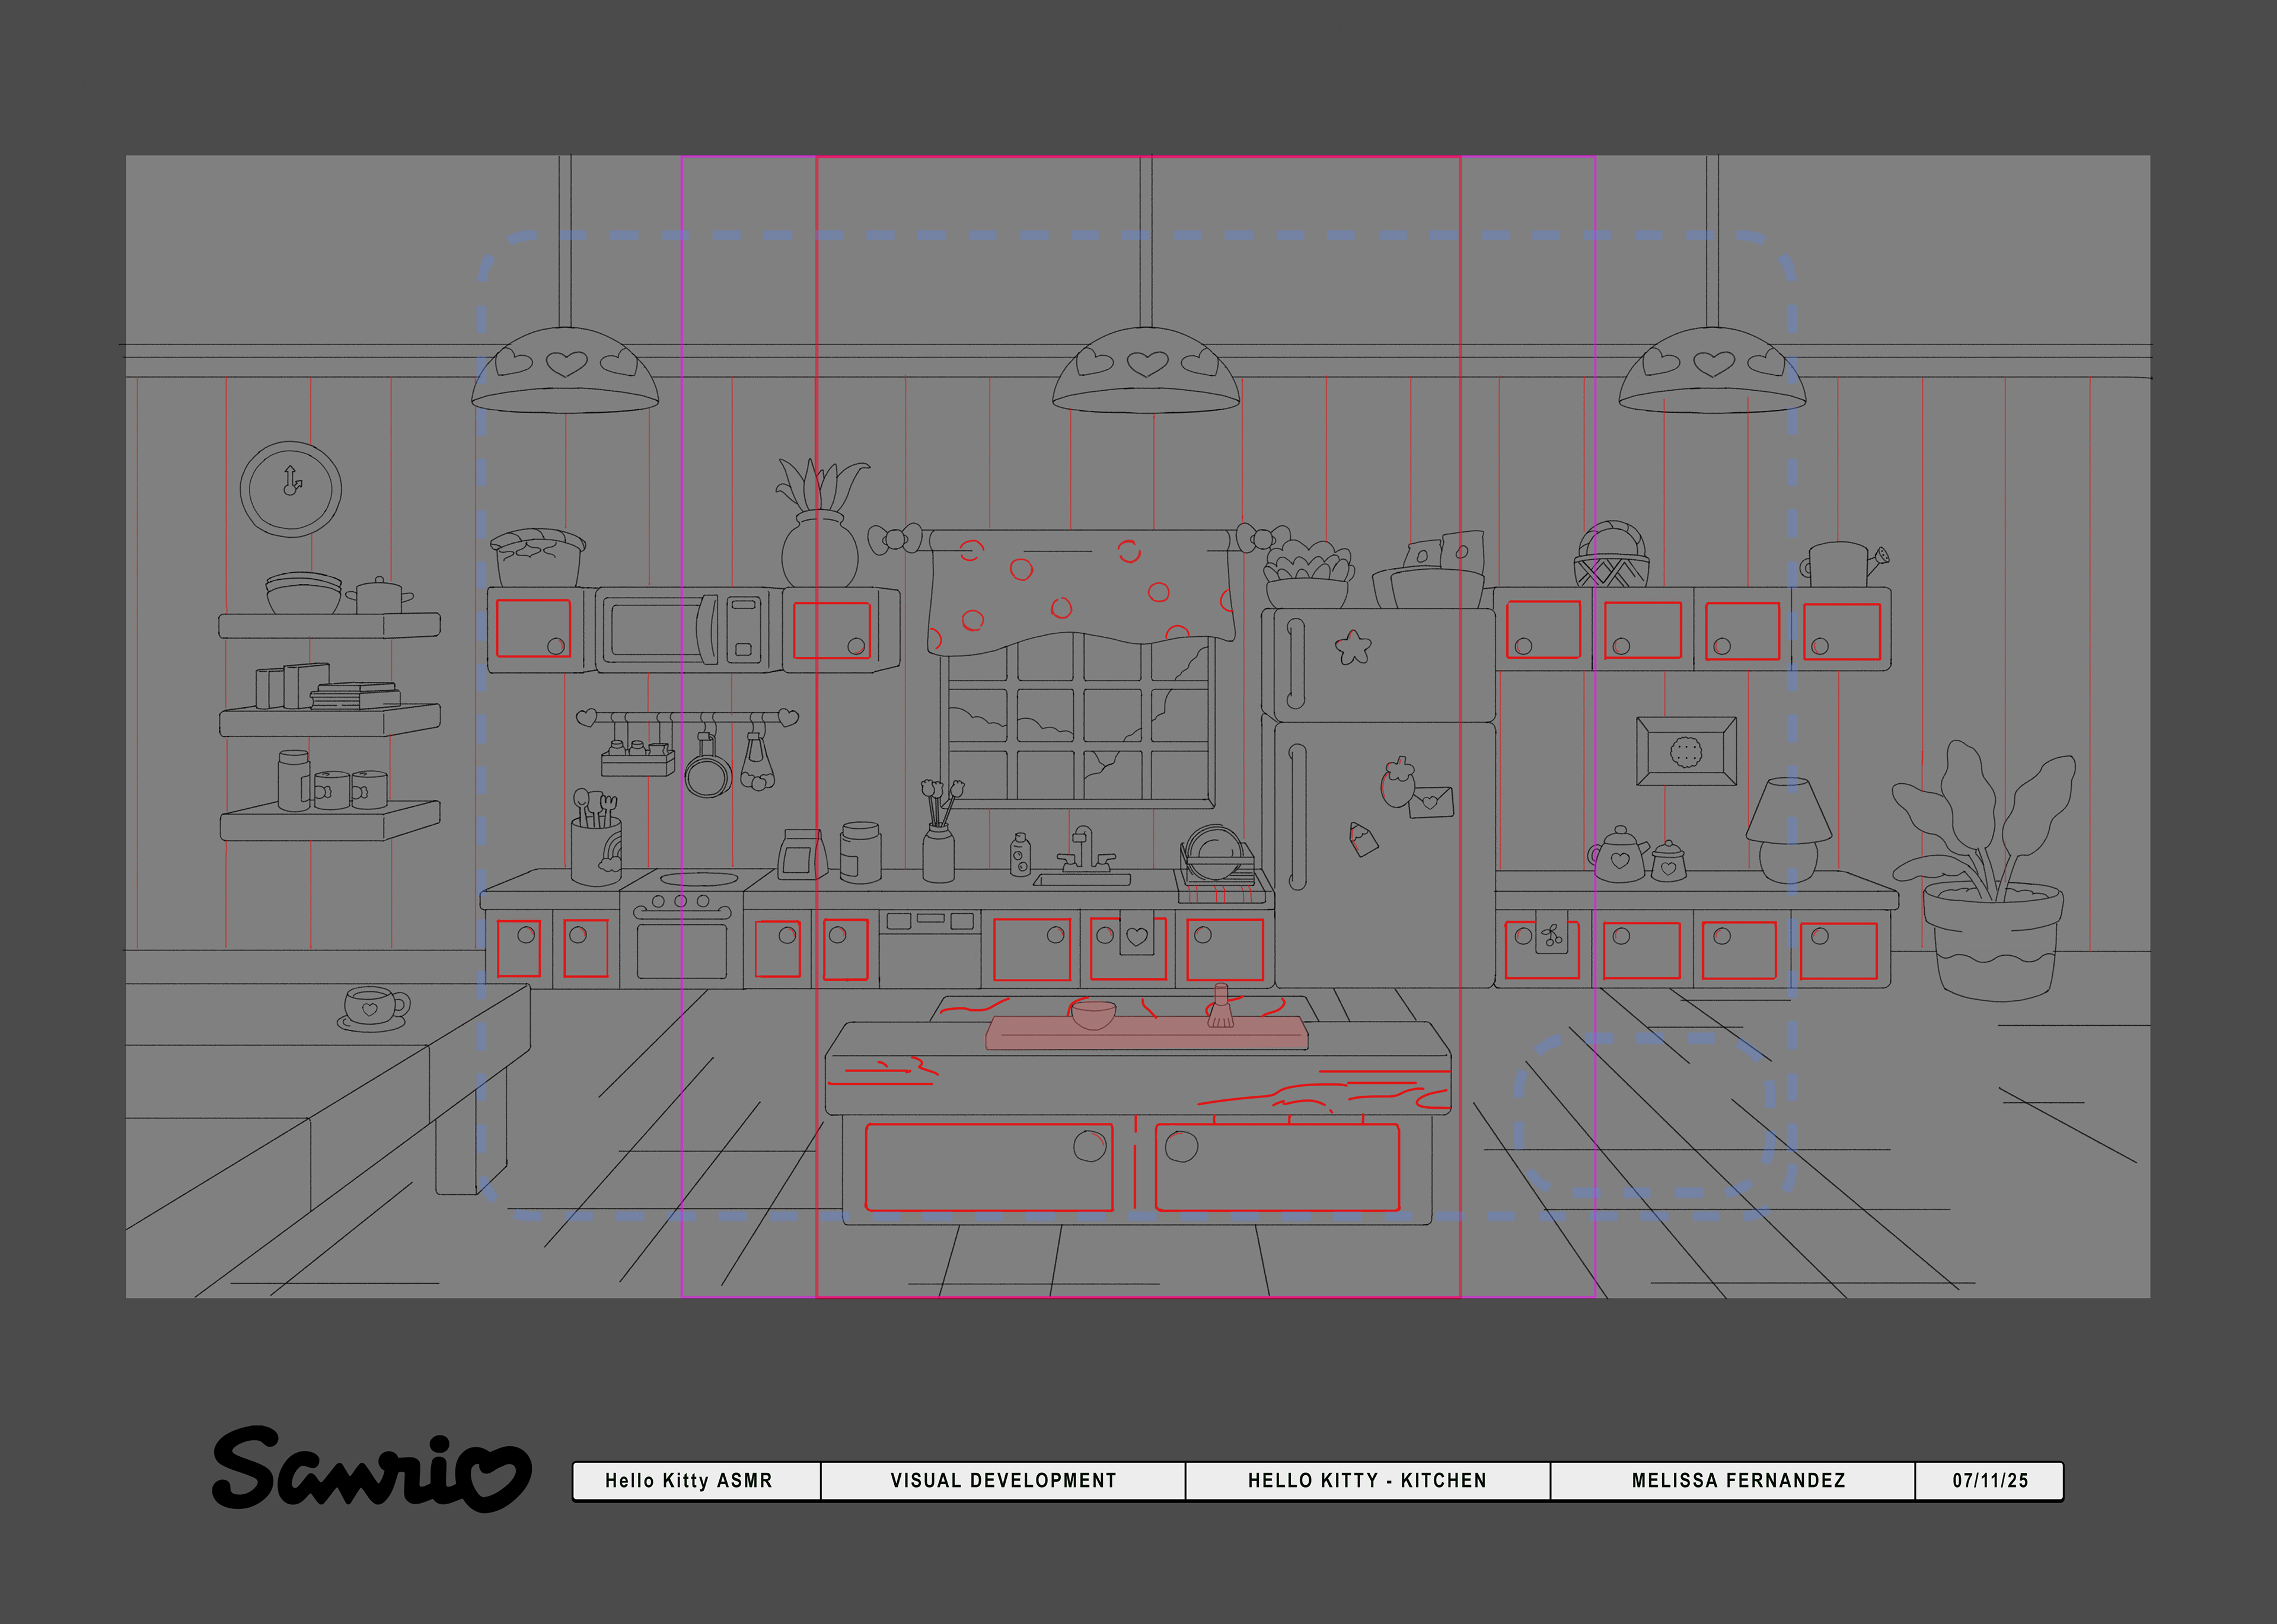Image resolution: width=2277 pixels, height=1624 pixels.
Task: Click the wall clock drawing
Action: tap(291, 489)
